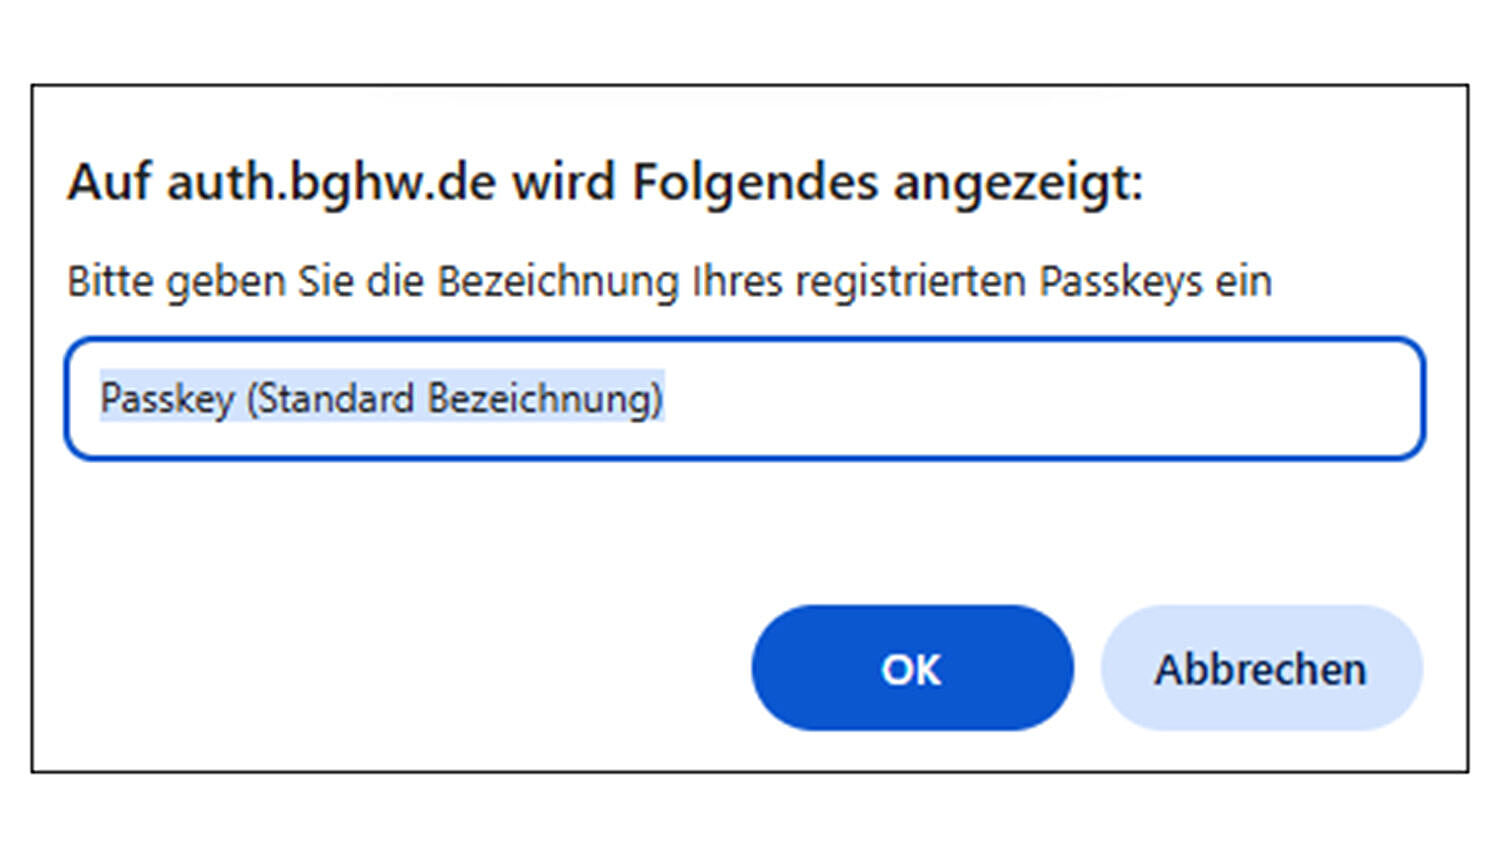Viewport: 1500px width, 842px height.
Task: Click 'geben' in the prompt message
Action: [225, 281]
